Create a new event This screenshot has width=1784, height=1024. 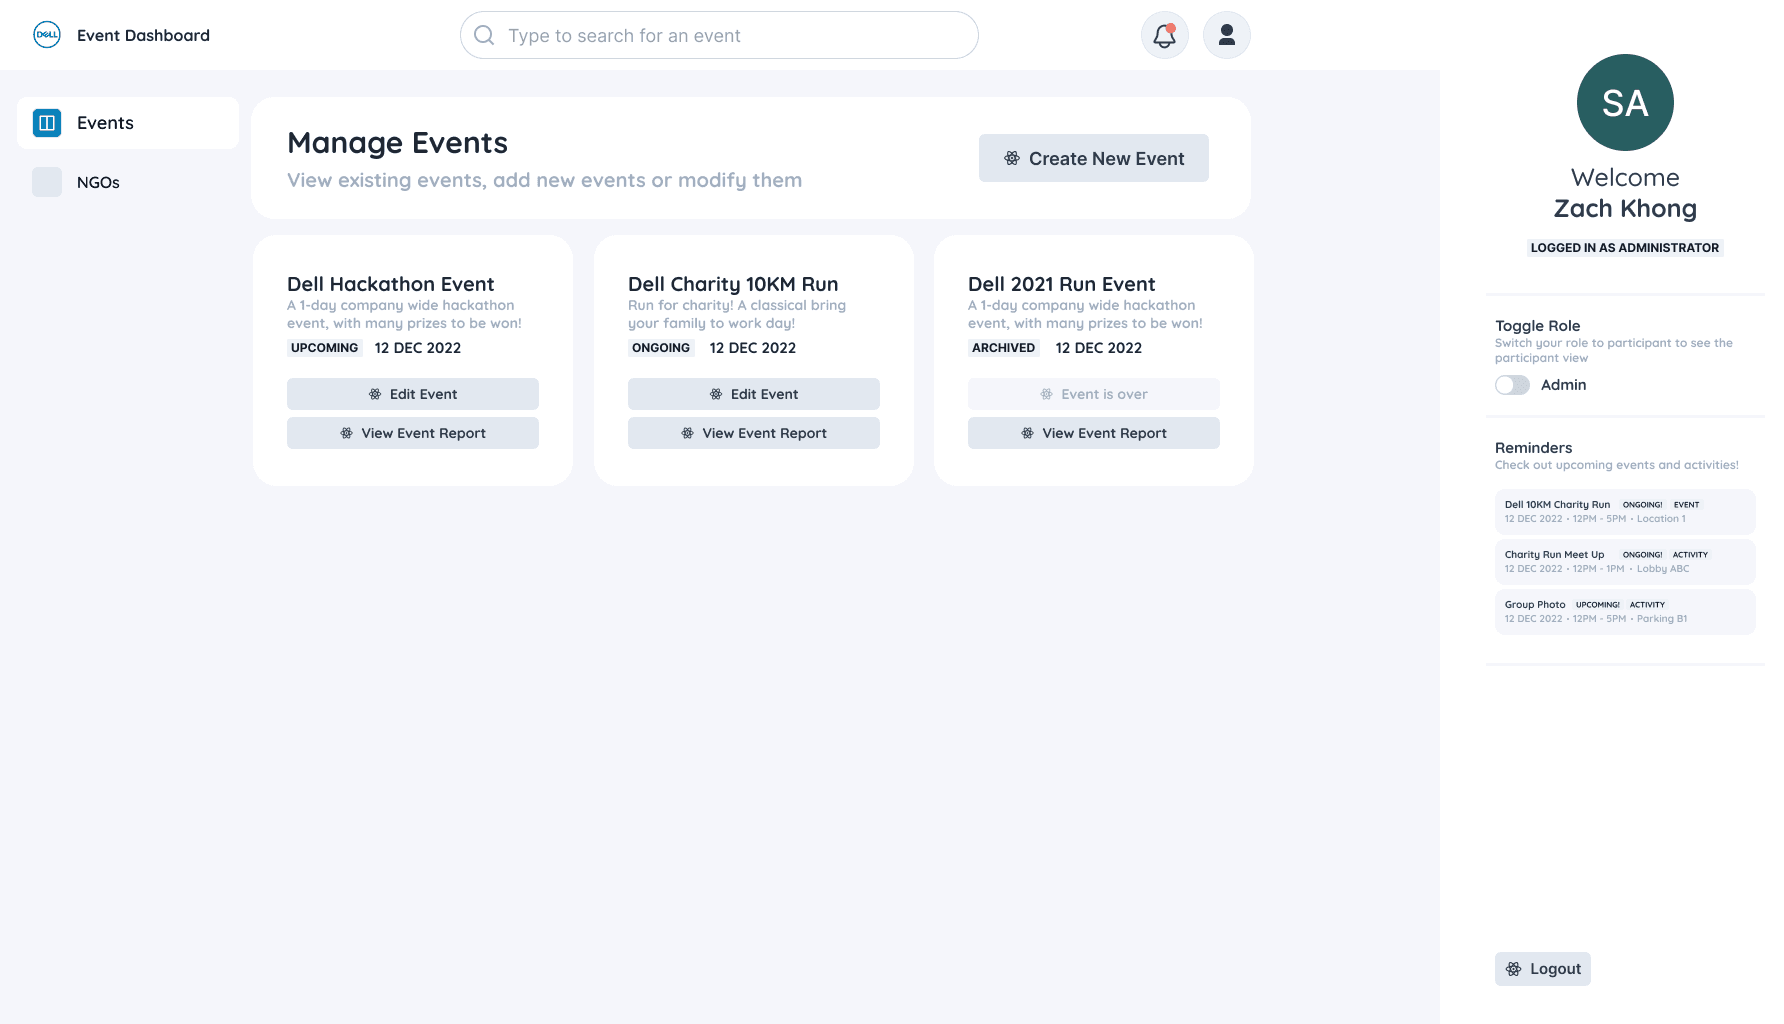pyautogui.click(x=1094, y=158)
